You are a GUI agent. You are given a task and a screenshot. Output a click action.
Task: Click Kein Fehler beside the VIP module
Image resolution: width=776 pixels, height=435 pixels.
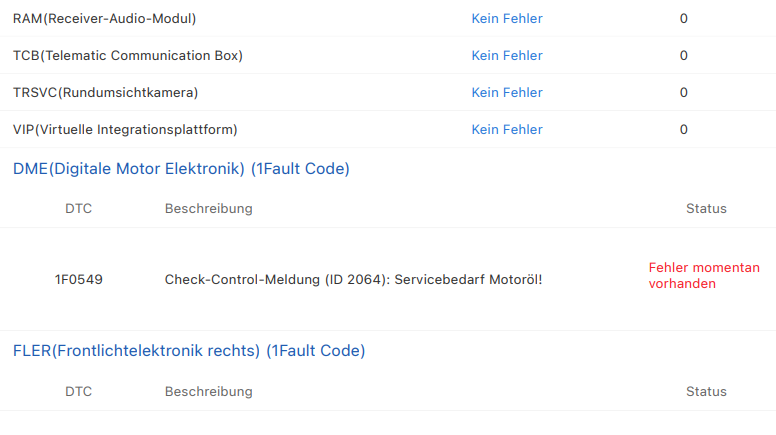[x=507, y=129]
